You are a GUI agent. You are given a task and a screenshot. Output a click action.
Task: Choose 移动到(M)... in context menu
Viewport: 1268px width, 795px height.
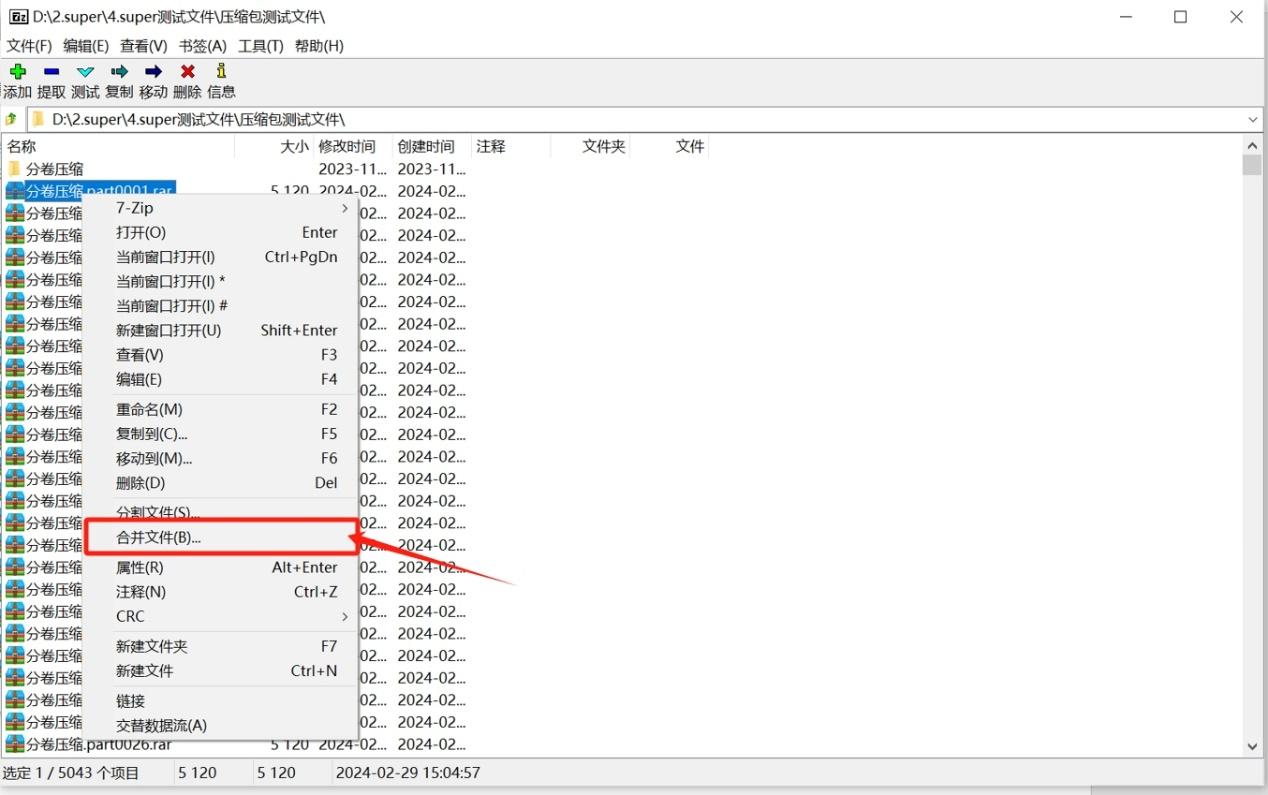[x=221, y=458]
